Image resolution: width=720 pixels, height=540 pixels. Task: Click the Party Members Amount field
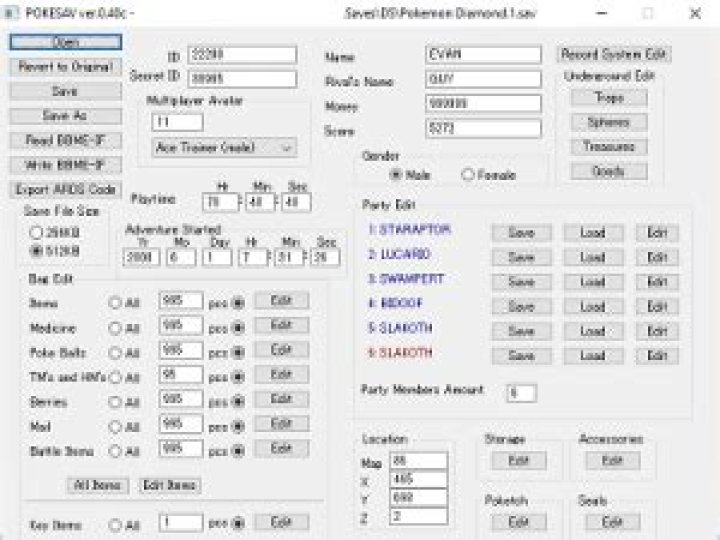522,393
